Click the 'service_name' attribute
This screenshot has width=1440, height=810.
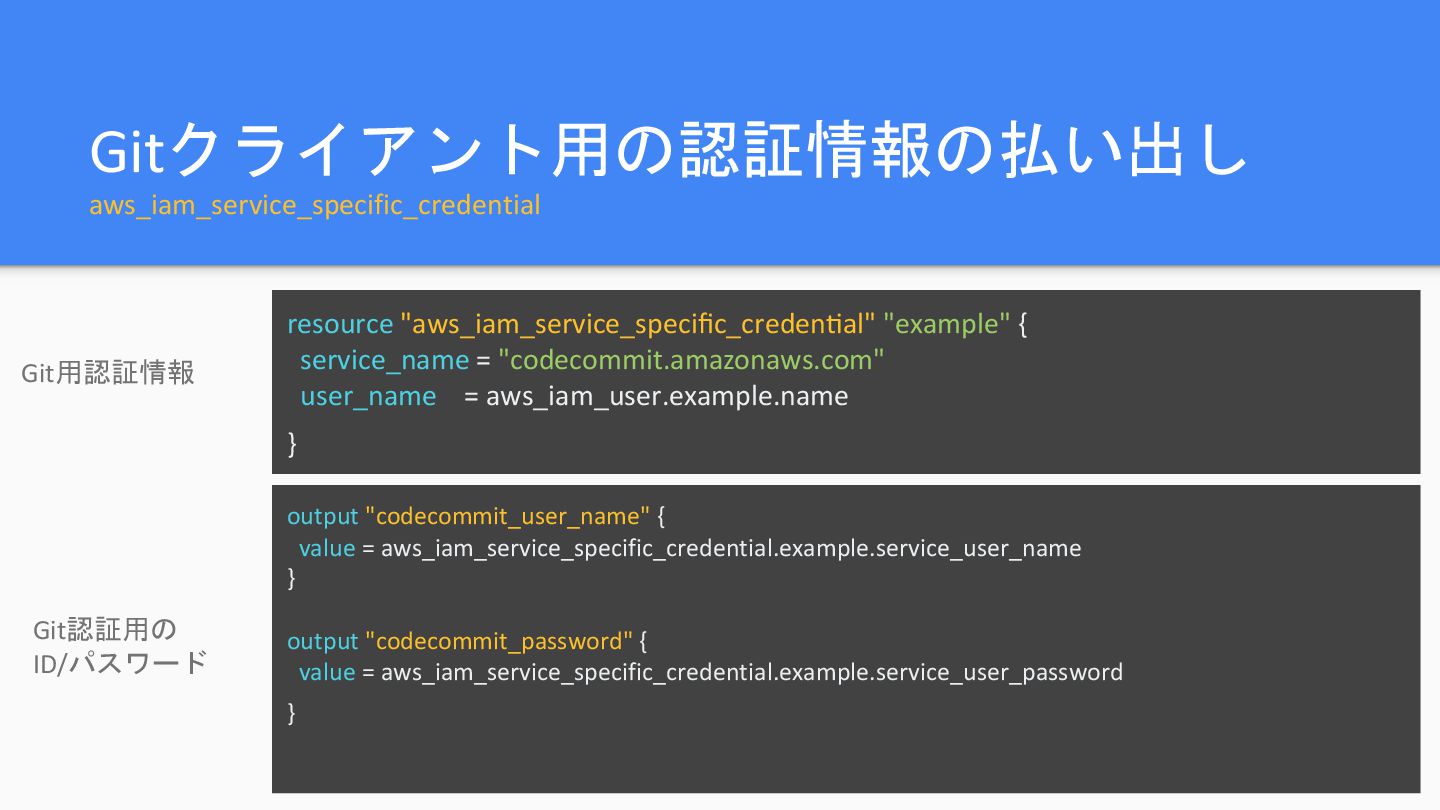[x=385, y=360]
